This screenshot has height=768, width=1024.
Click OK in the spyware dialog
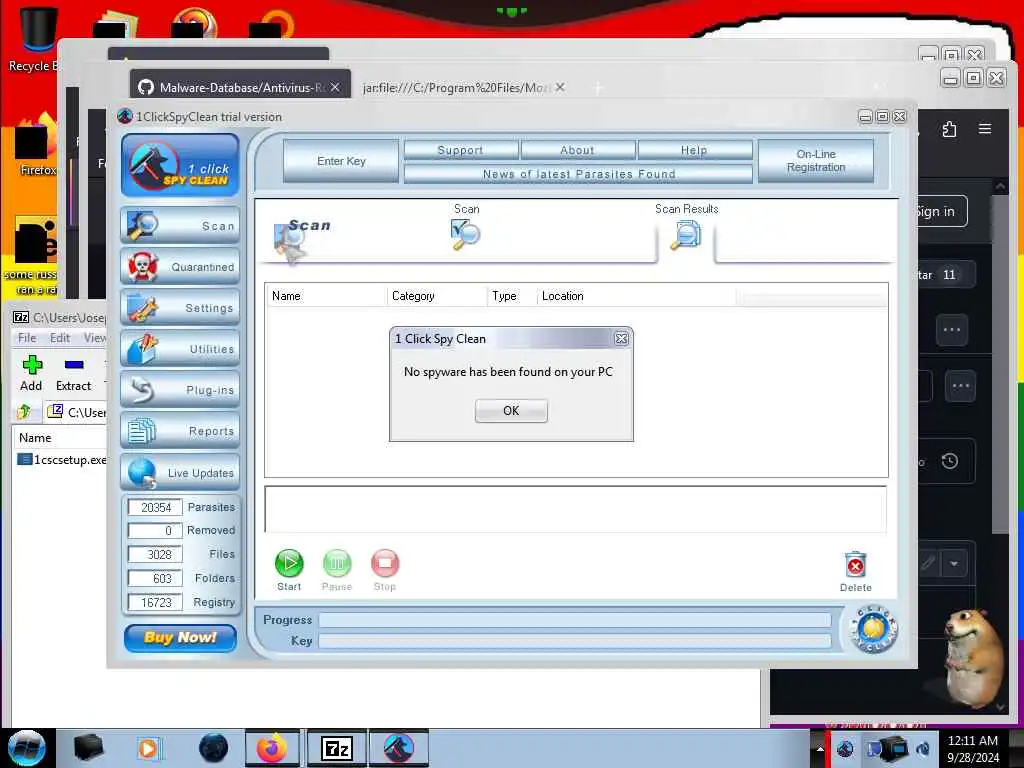coord(511,411)
